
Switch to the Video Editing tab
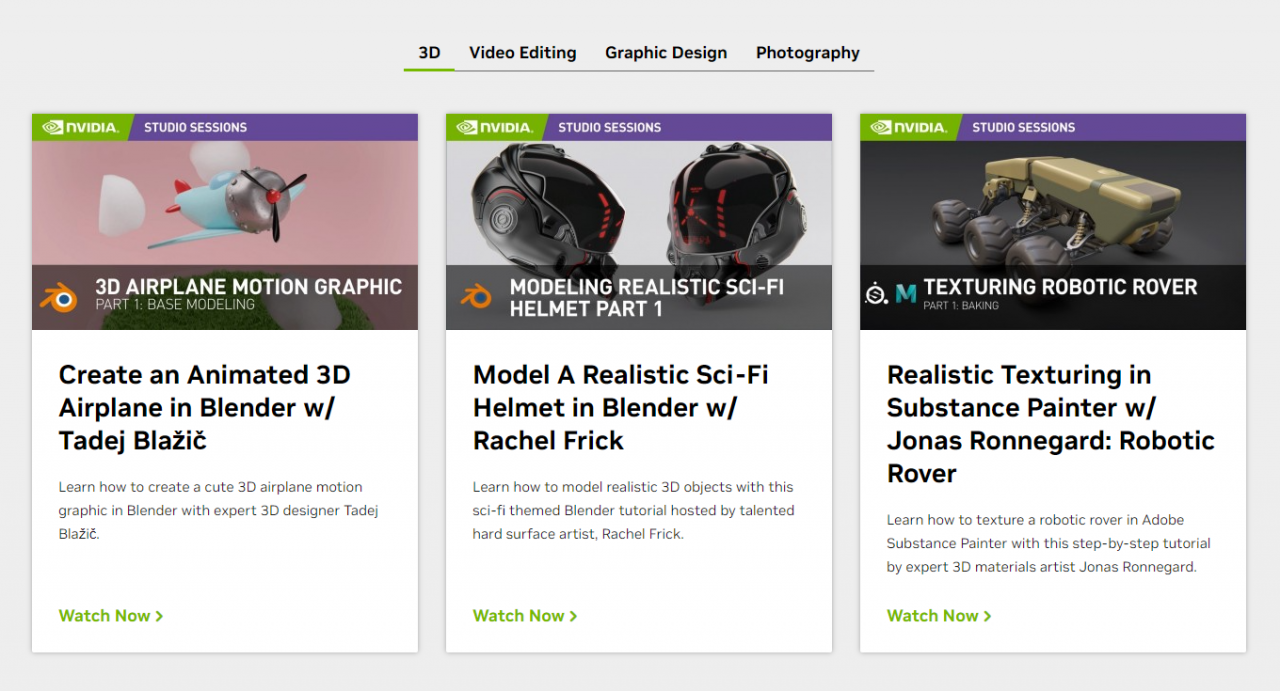pos(522,53)
